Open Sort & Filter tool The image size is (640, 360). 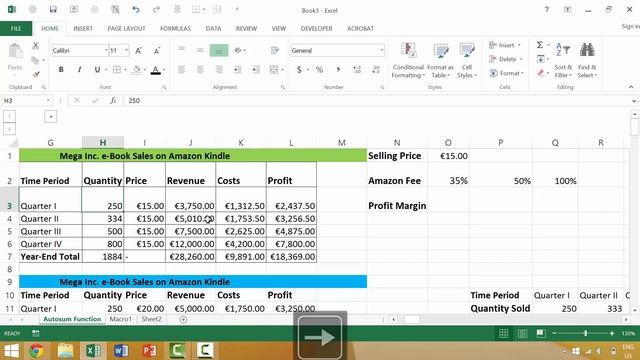click(563, 60)
